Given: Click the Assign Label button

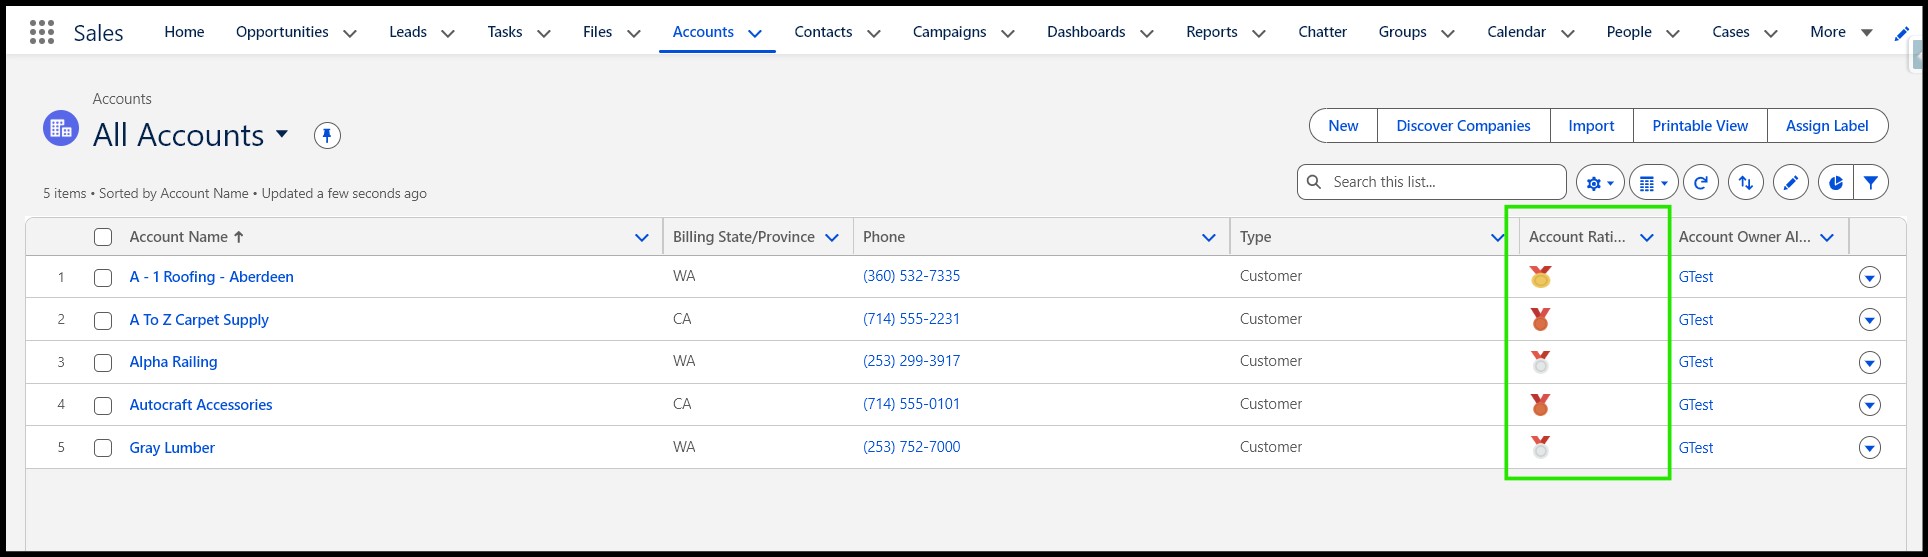Looking at the screenshot, I should click(x=1827, y=126).
